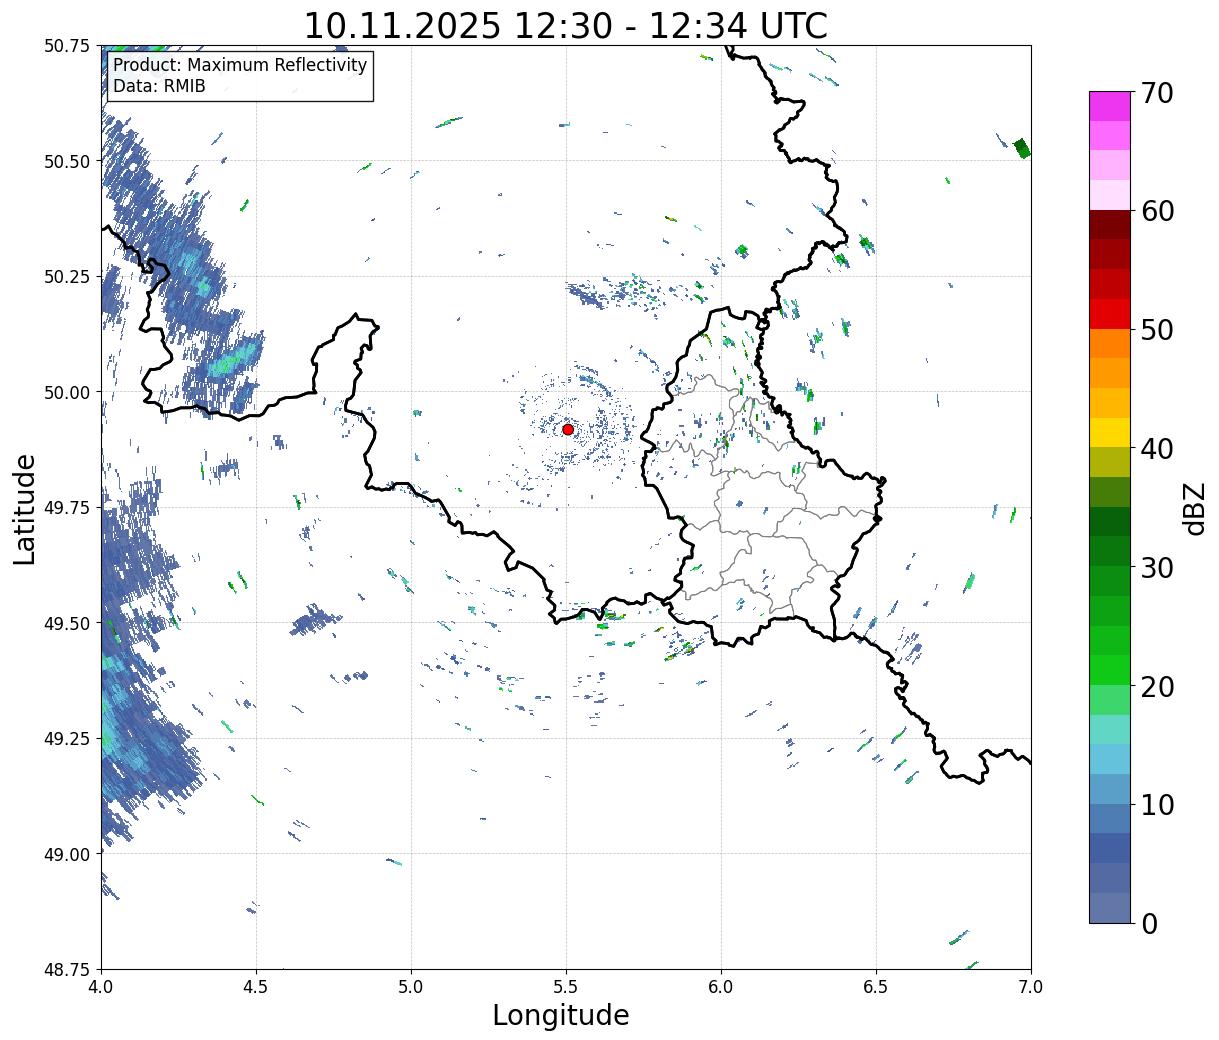Click the latitude tick label 49.50
Image resolution: width=1219 pixels, height=1040 pixels.
[x=68, y=623]
